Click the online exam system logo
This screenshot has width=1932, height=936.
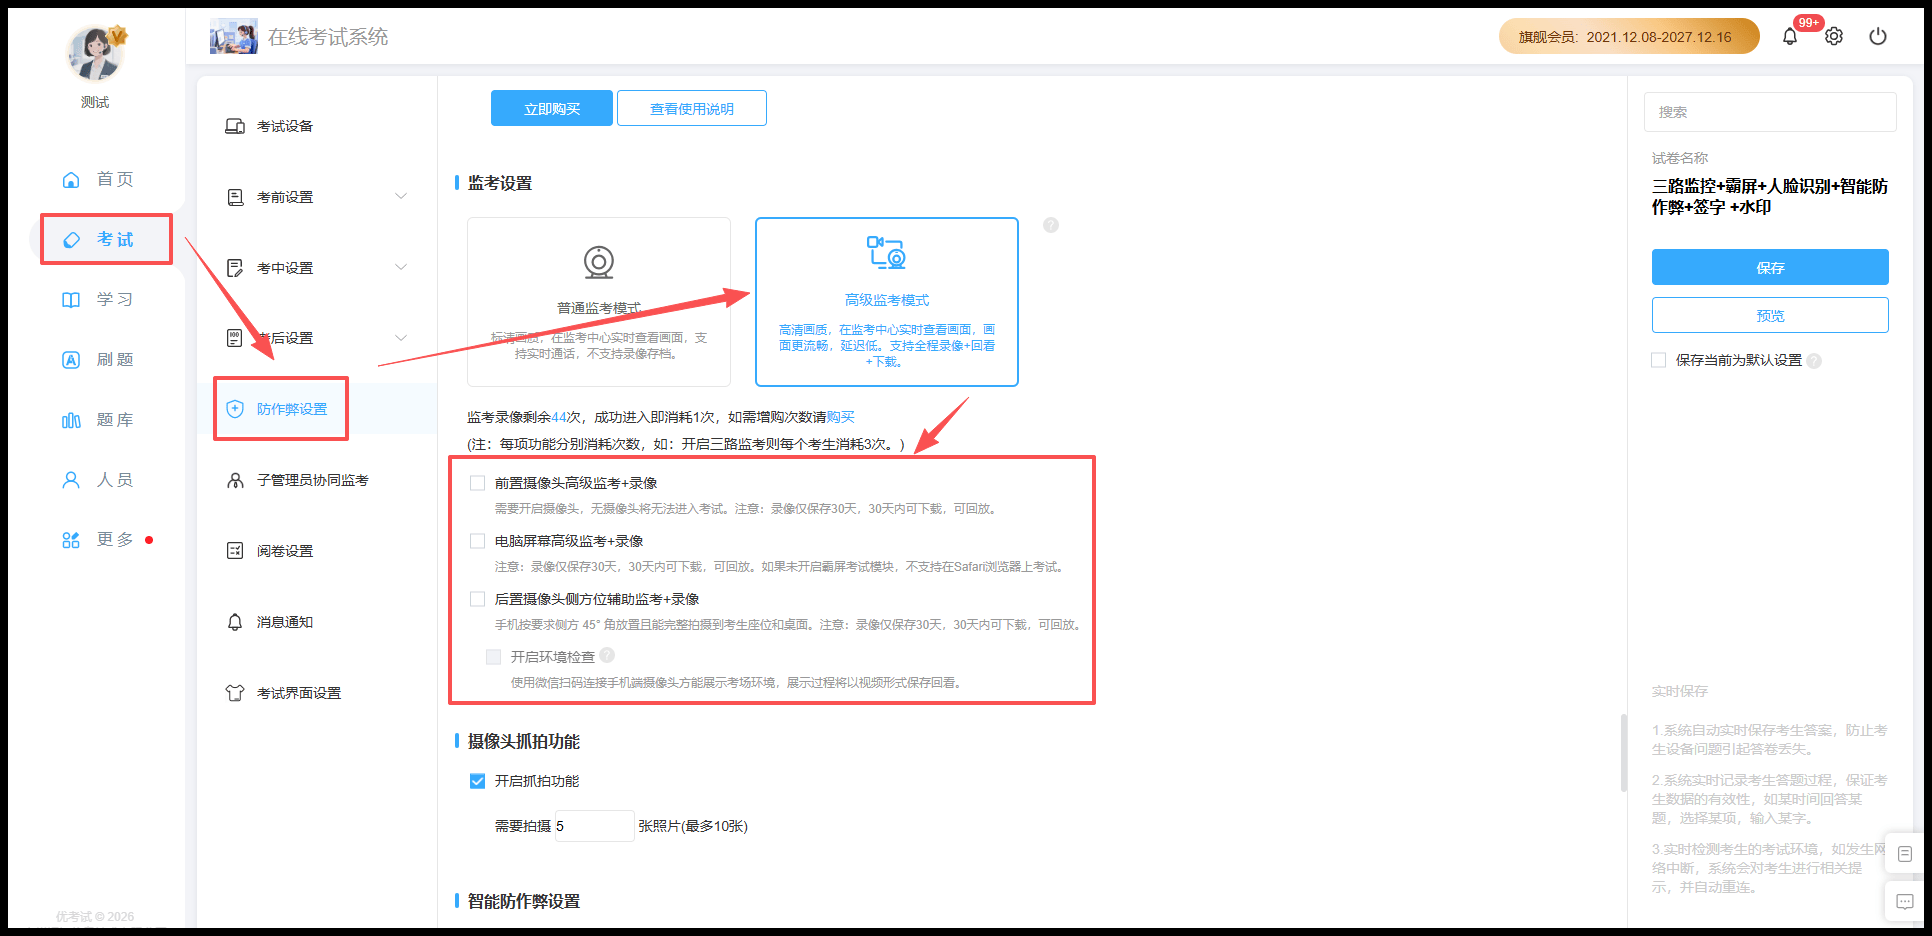tap(233, 37)
